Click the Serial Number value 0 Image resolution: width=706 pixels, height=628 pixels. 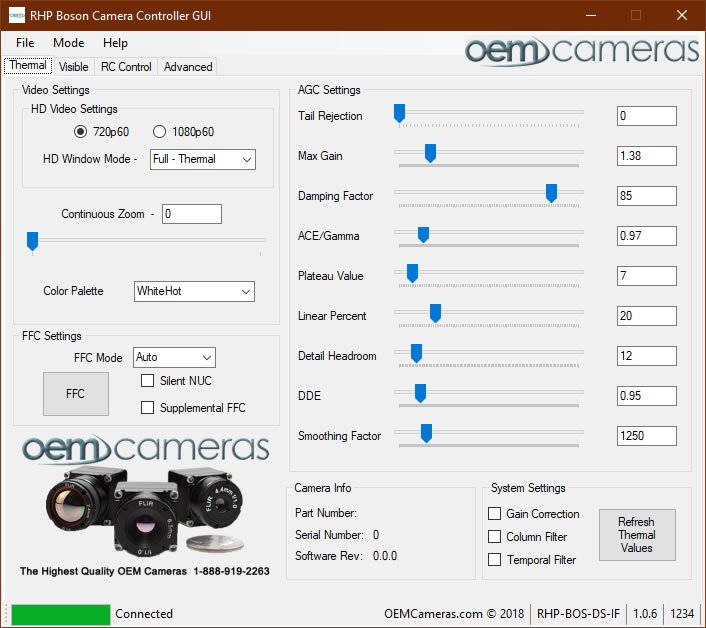(x=376, y=535)
